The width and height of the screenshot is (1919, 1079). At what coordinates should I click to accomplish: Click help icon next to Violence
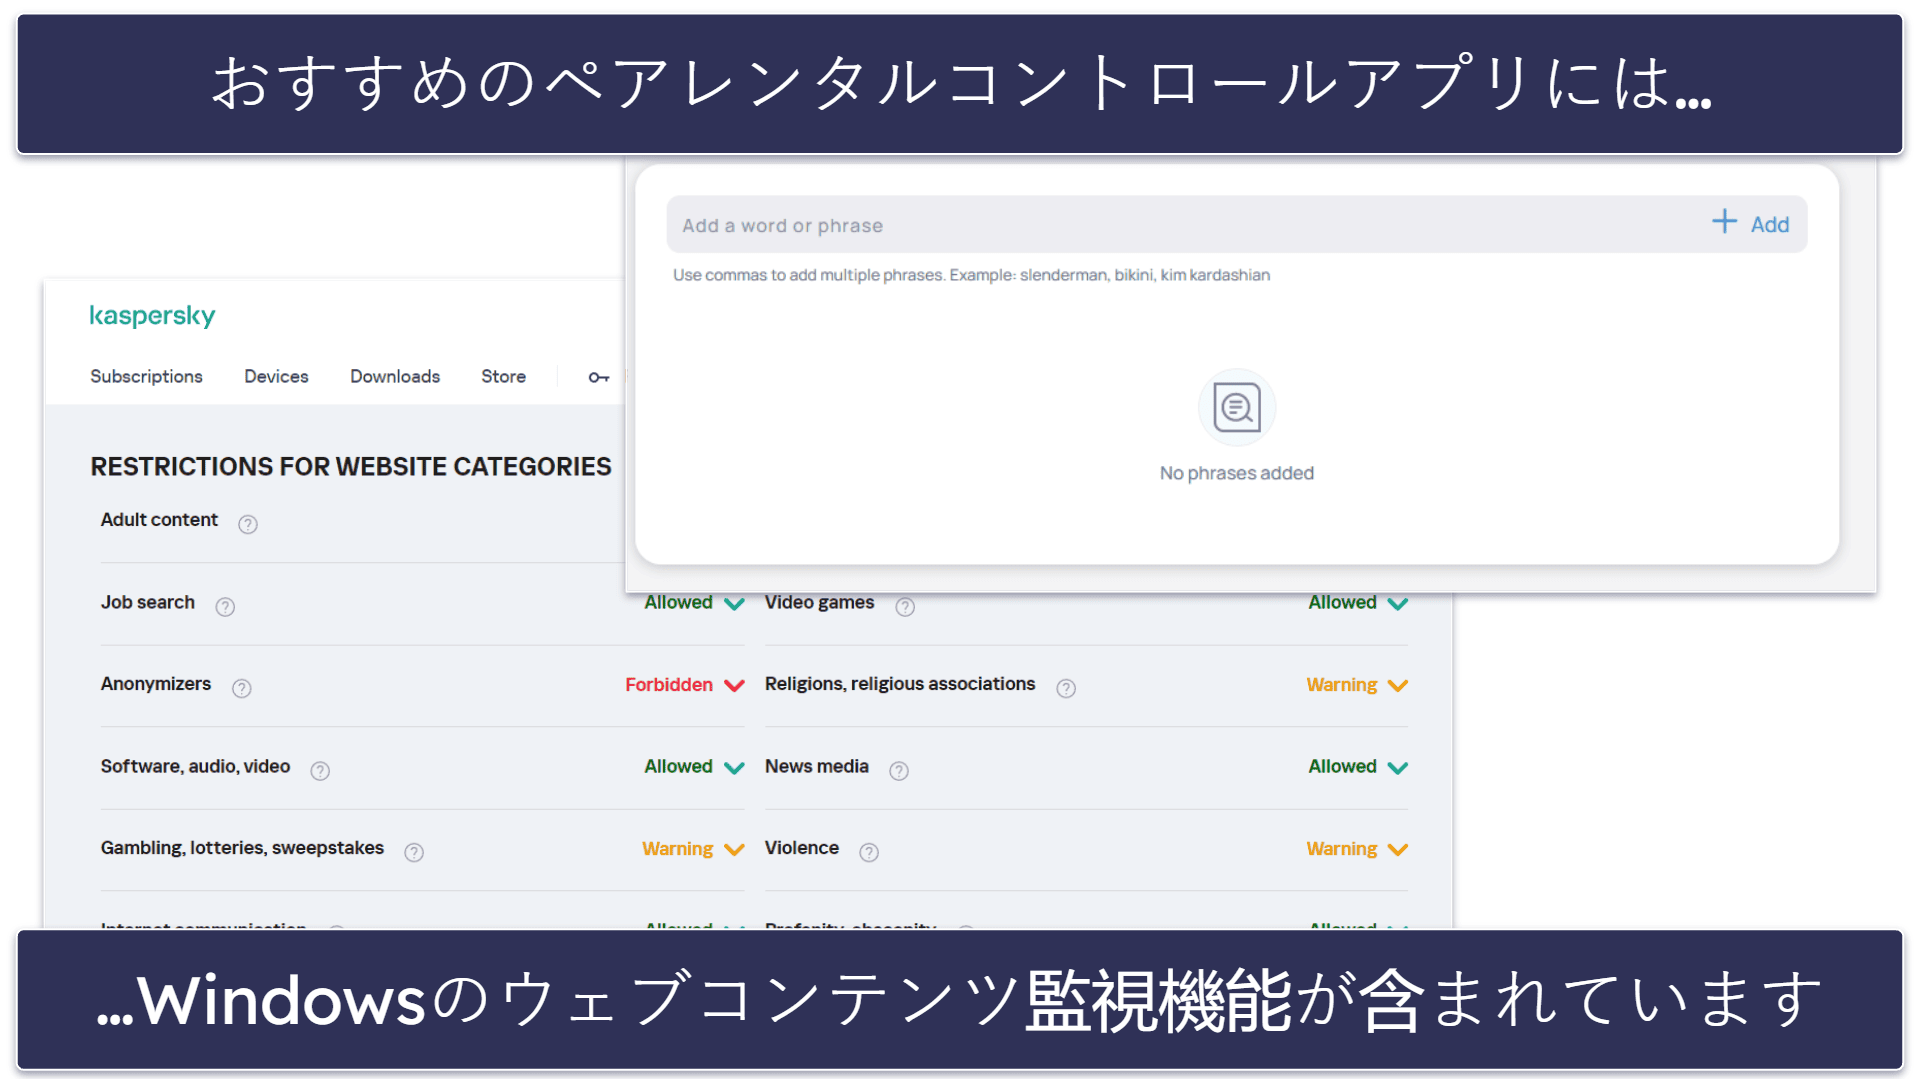[869, 852]
